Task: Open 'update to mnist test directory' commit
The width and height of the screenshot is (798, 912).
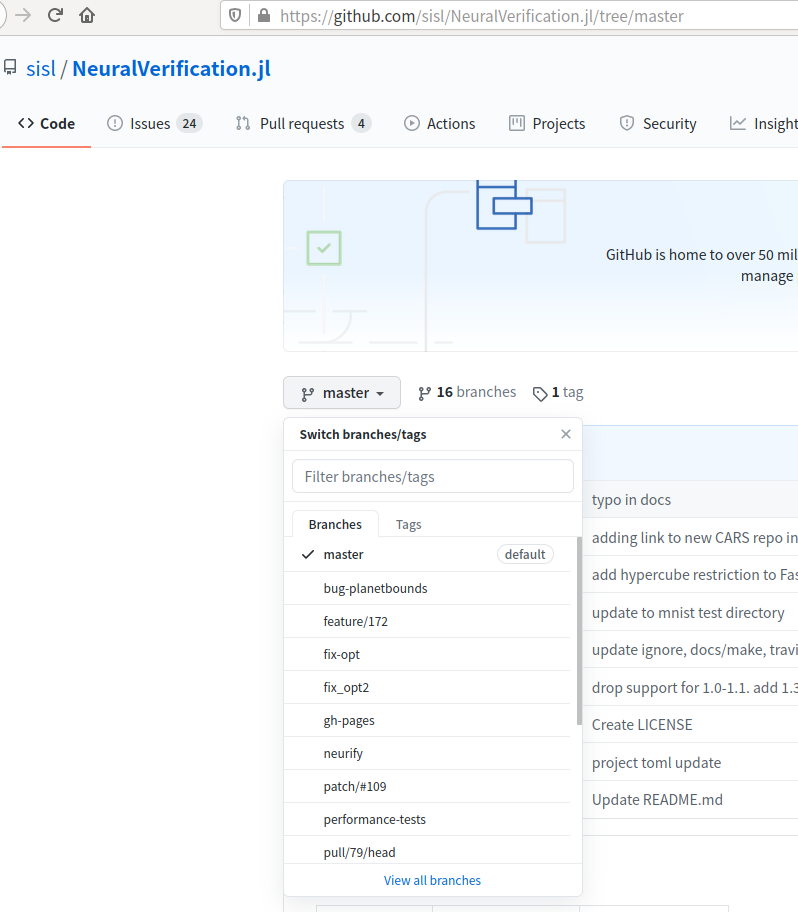Action: tap(688, 612)
